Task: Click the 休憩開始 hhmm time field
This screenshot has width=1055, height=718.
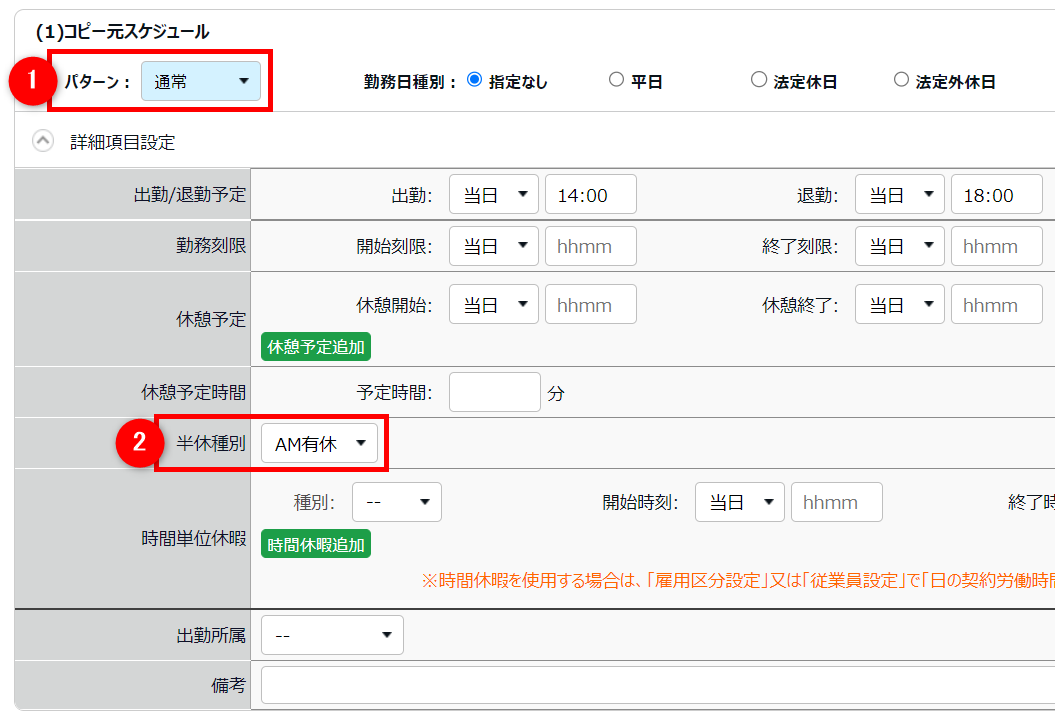Action: point(590,305)
